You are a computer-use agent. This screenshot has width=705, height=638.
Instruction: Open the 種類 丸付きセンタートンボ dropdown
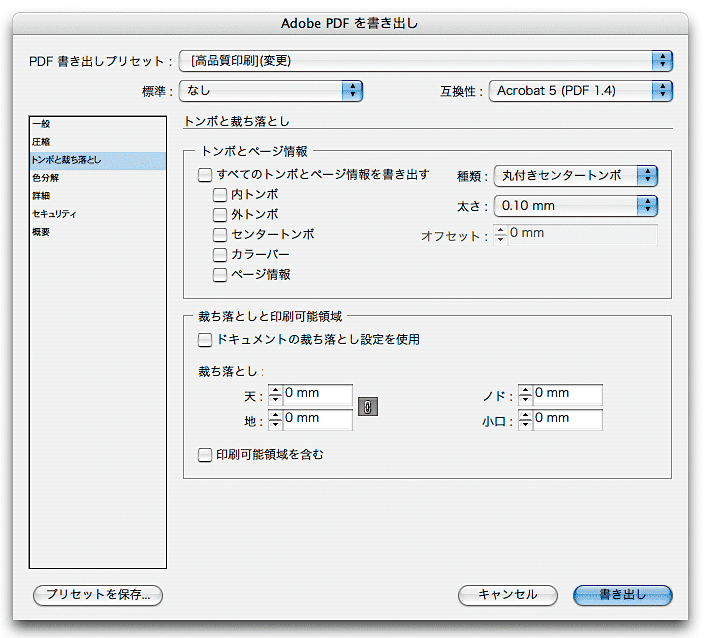click(x=576, y=176)
